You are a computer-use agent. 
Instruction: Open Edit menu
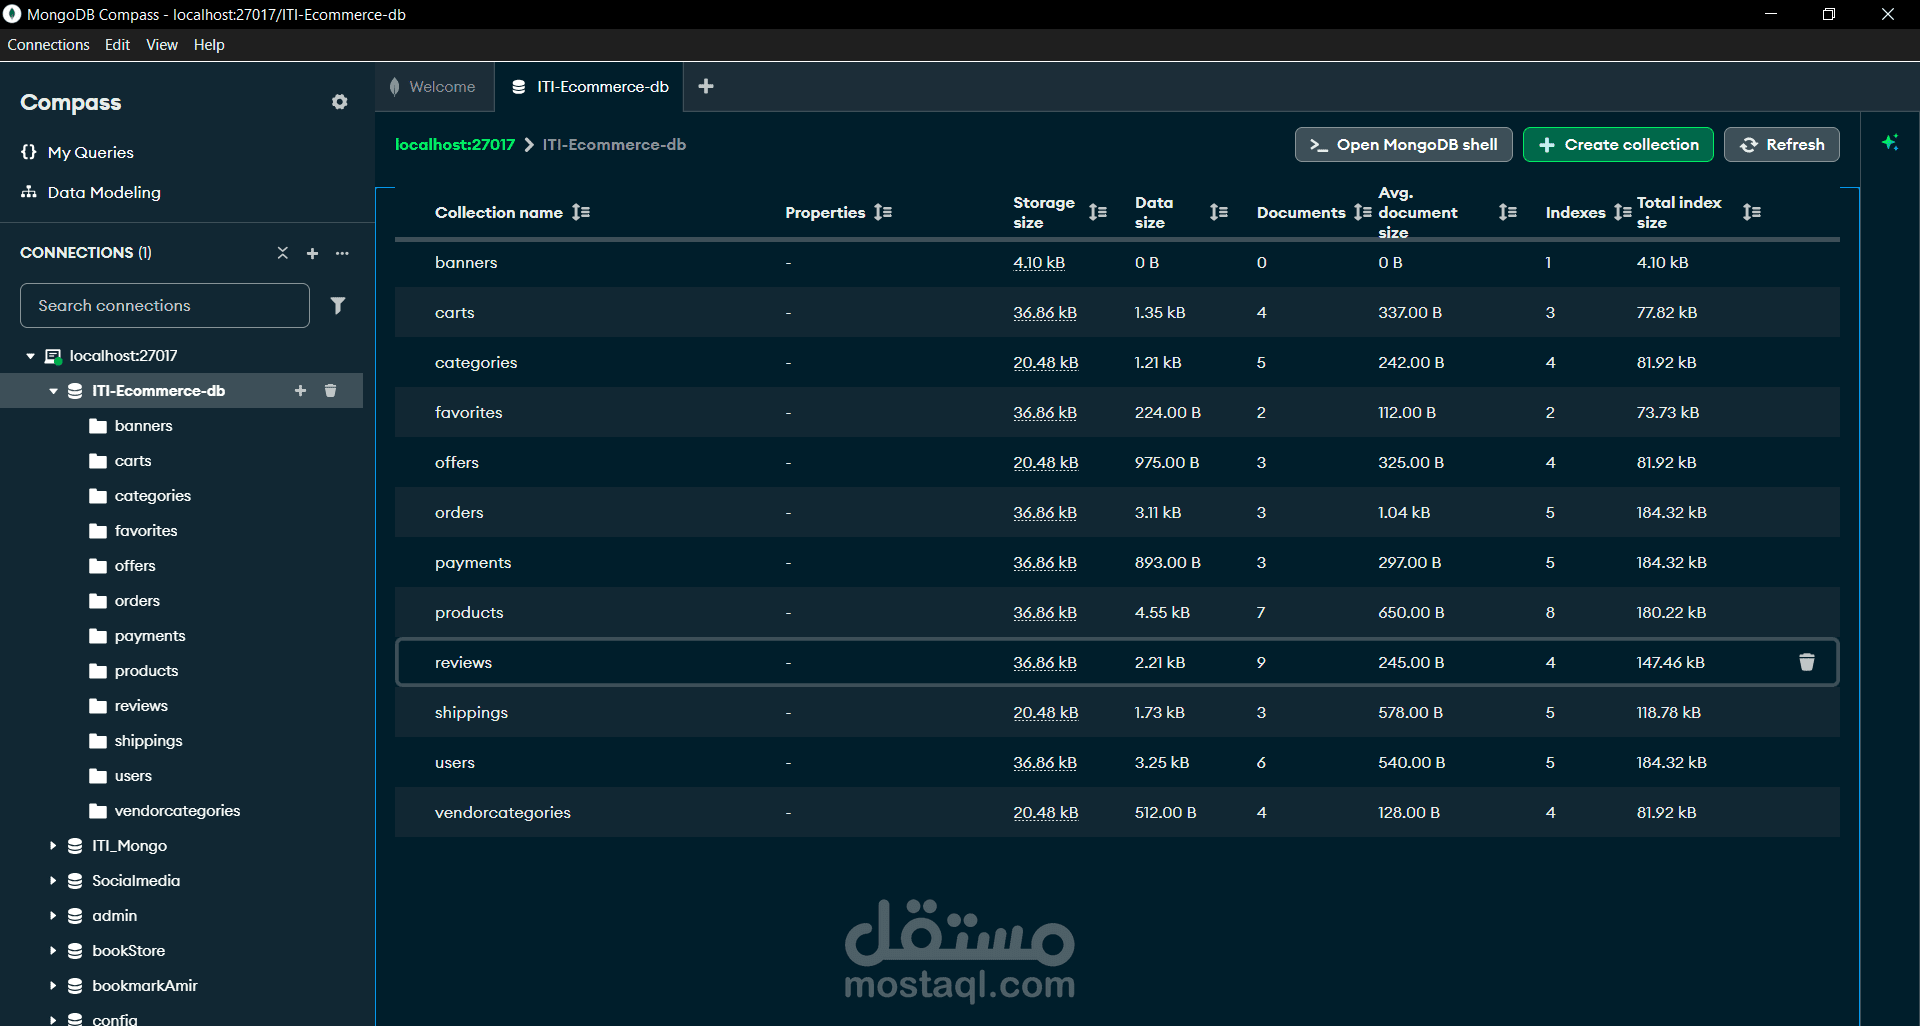click(117, 45)
